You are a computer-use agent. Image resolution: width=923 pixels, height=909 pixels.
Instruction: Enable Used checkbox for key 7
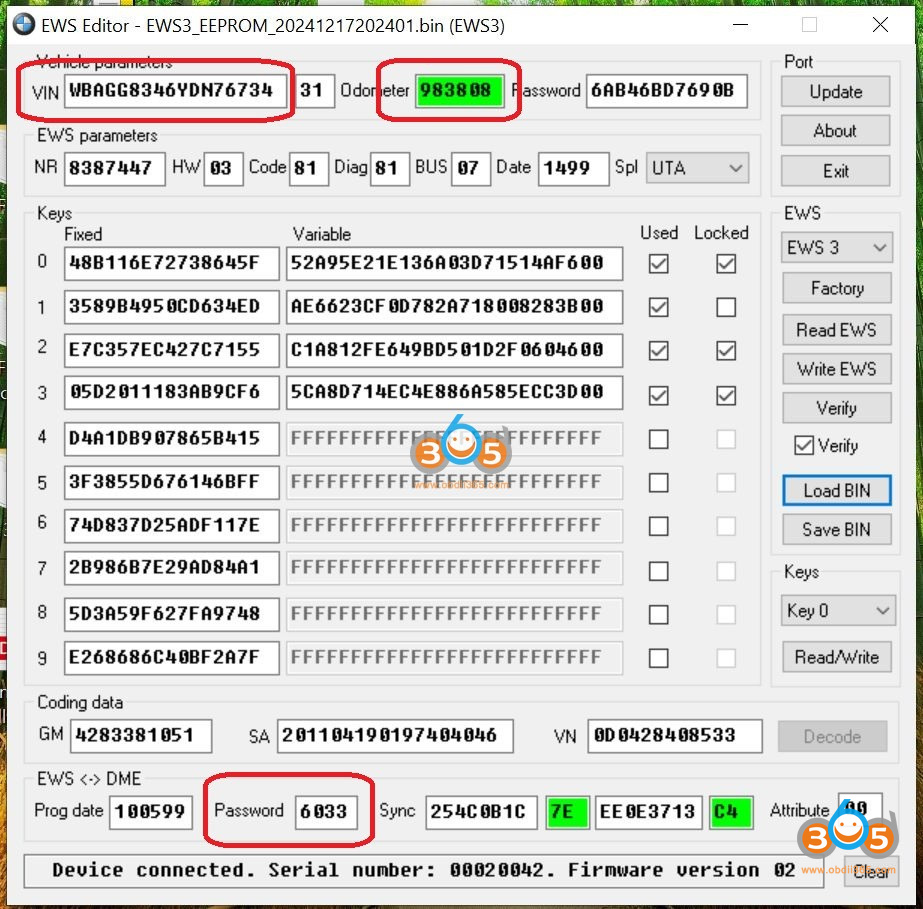tap(658, 570)
